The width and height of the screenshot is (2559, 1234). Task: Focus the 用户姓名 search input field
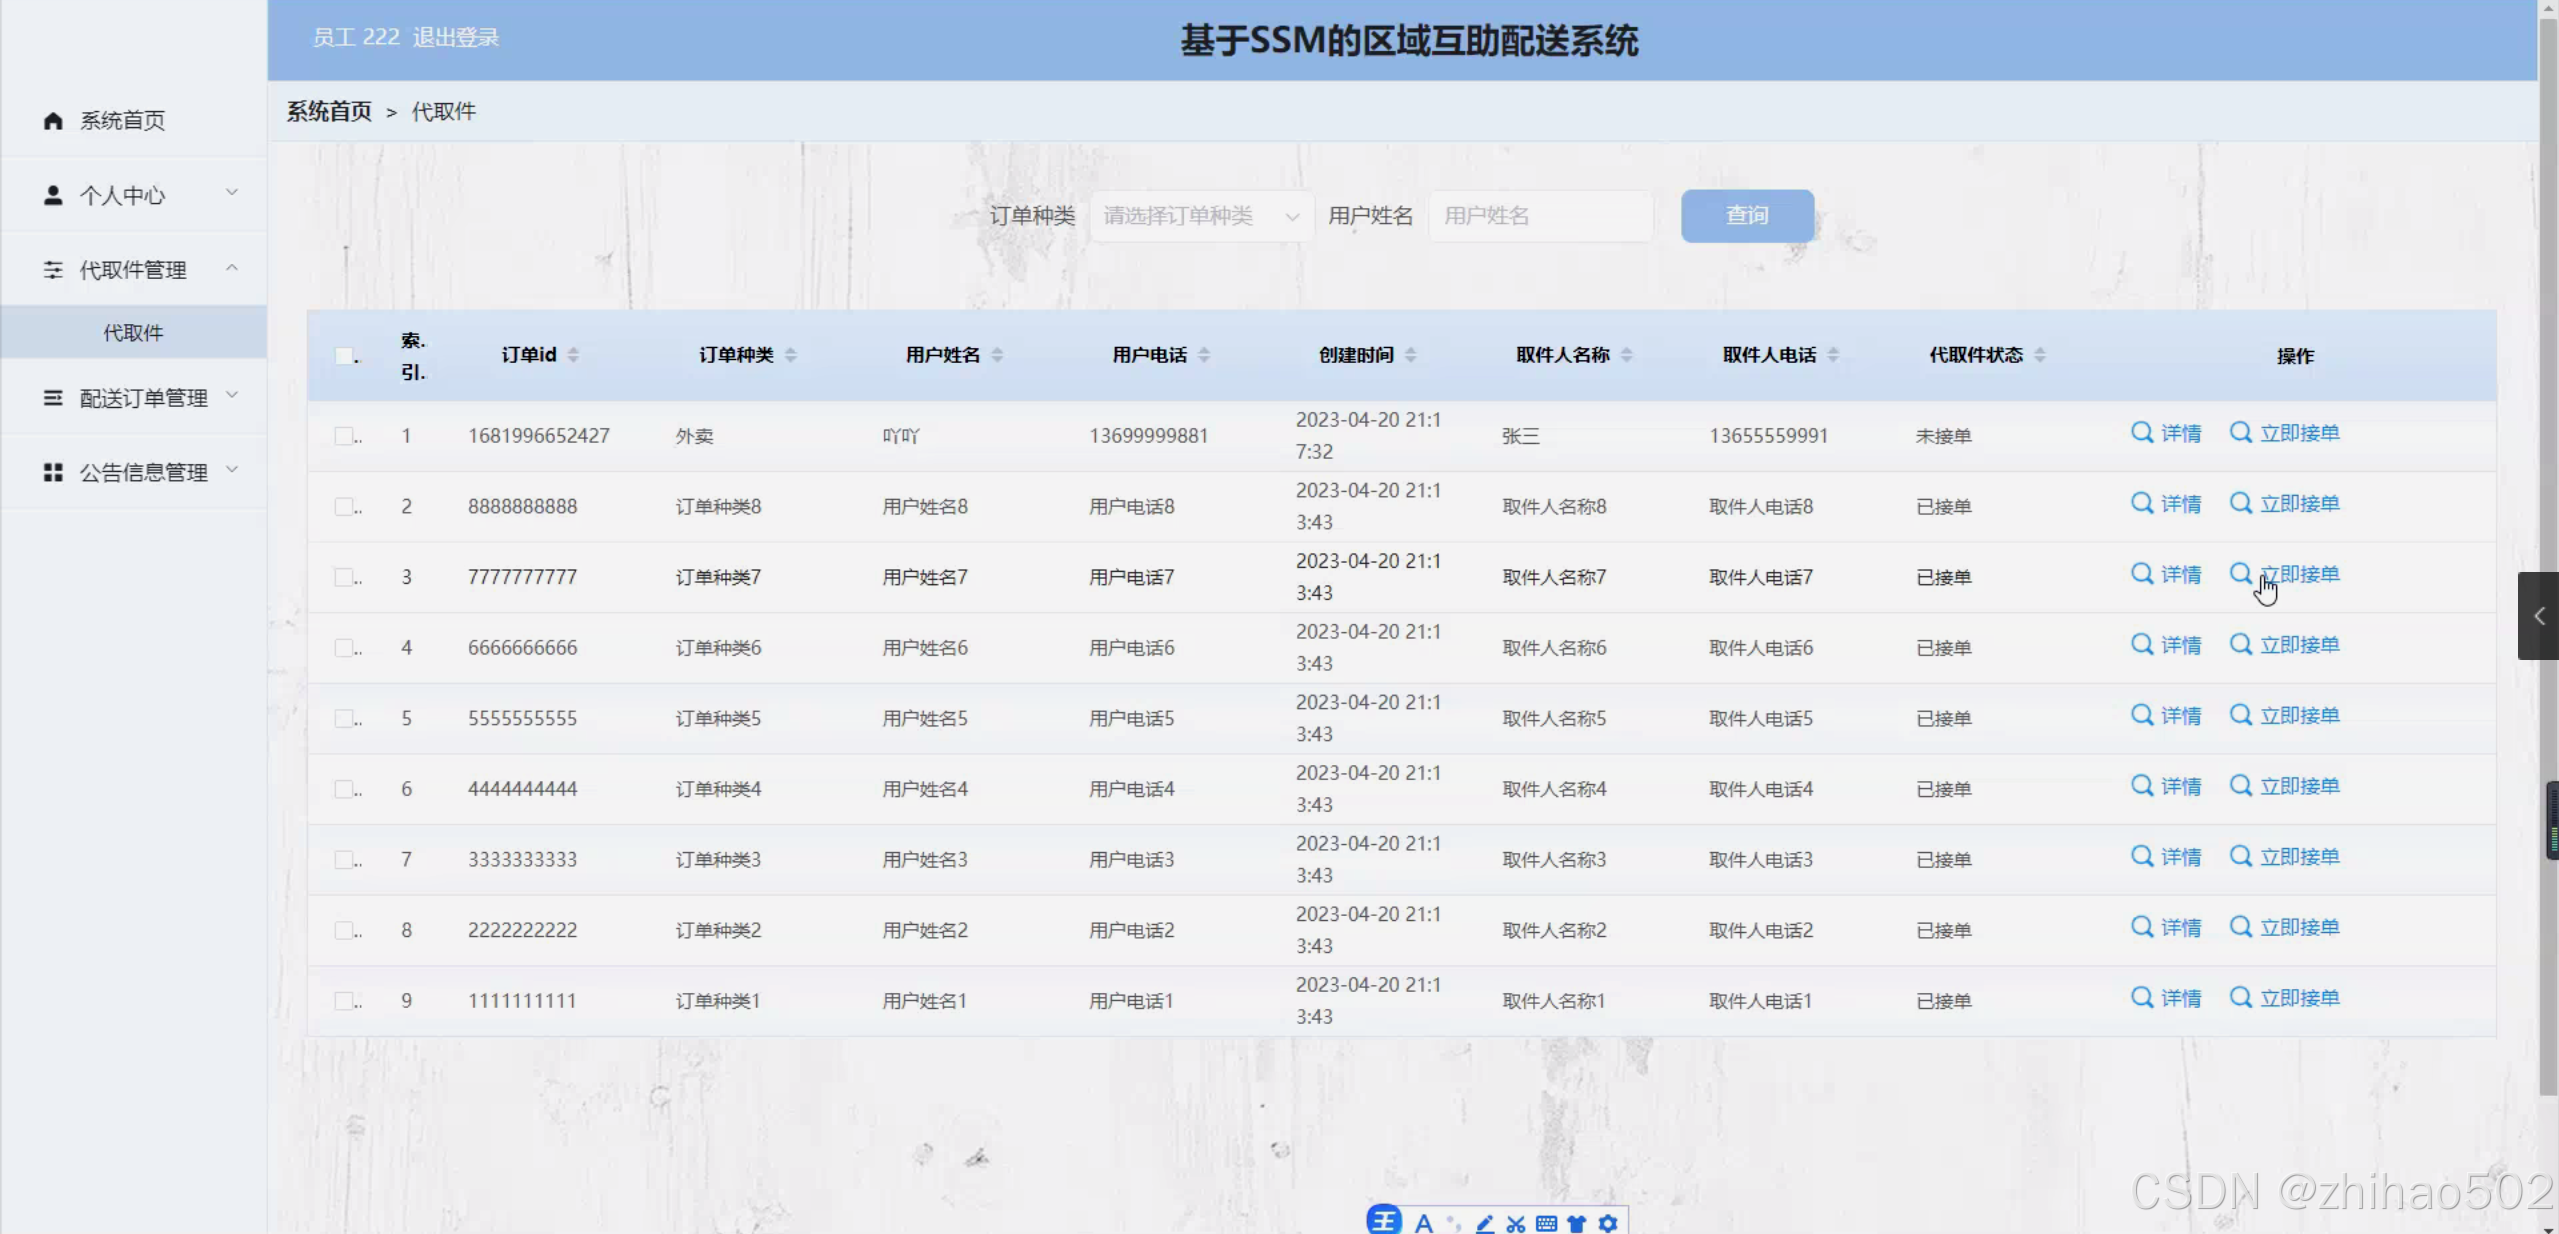click(1540, 216)
